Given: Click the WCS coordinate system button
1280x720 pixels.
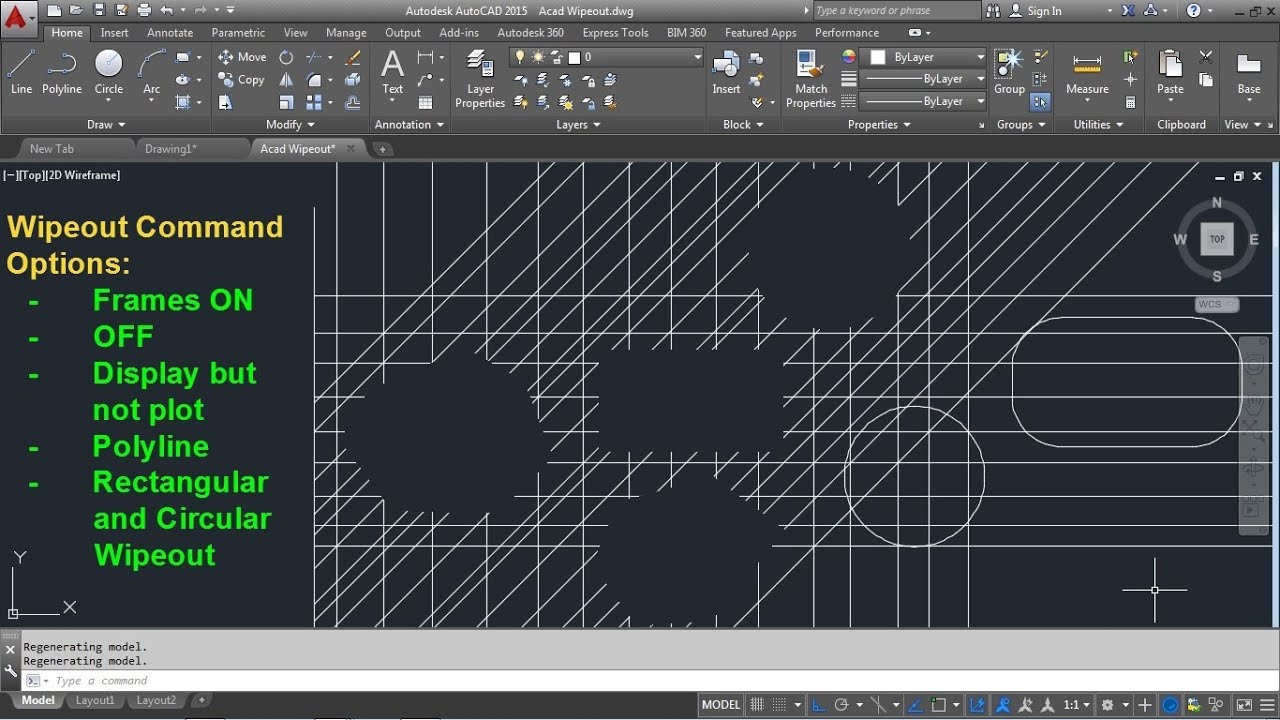Looking at the screenshot, I should coord(1217,304).
